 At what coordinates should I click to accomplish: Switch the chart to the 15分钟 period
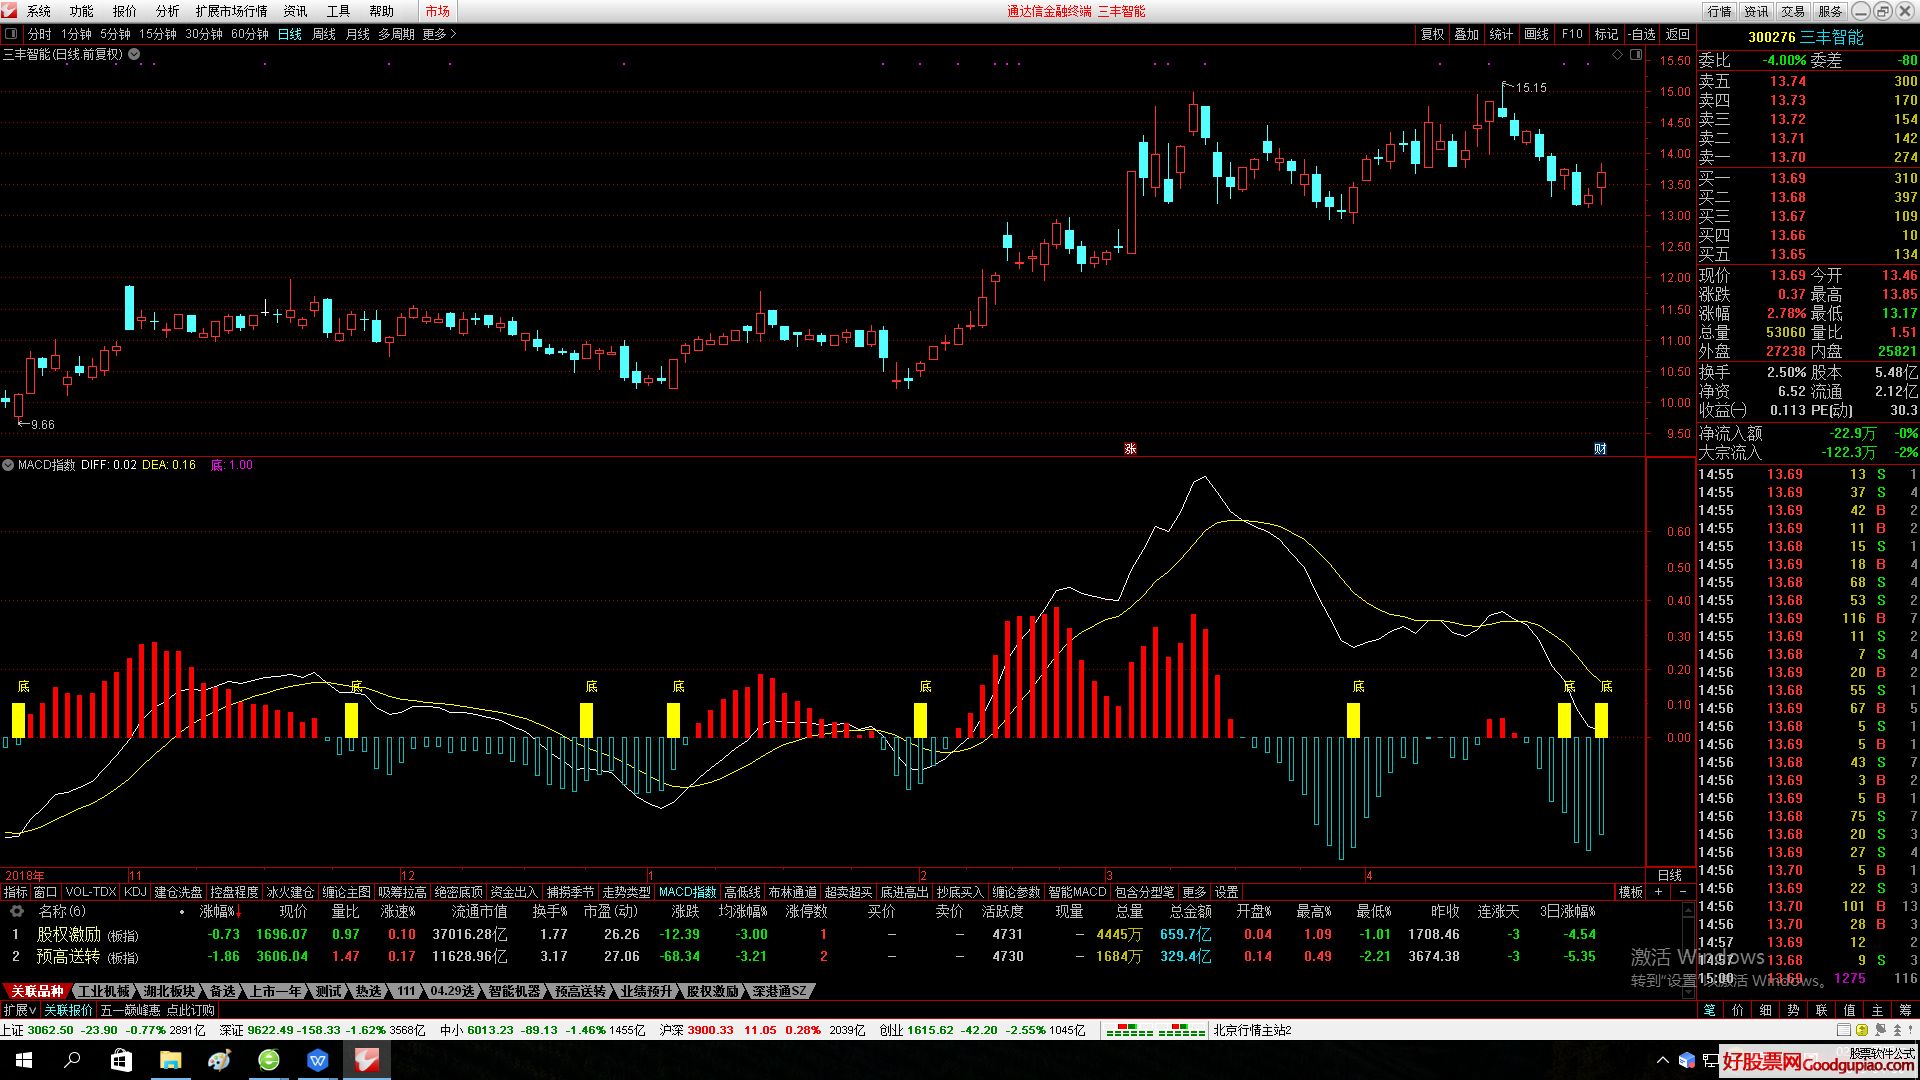158,34
